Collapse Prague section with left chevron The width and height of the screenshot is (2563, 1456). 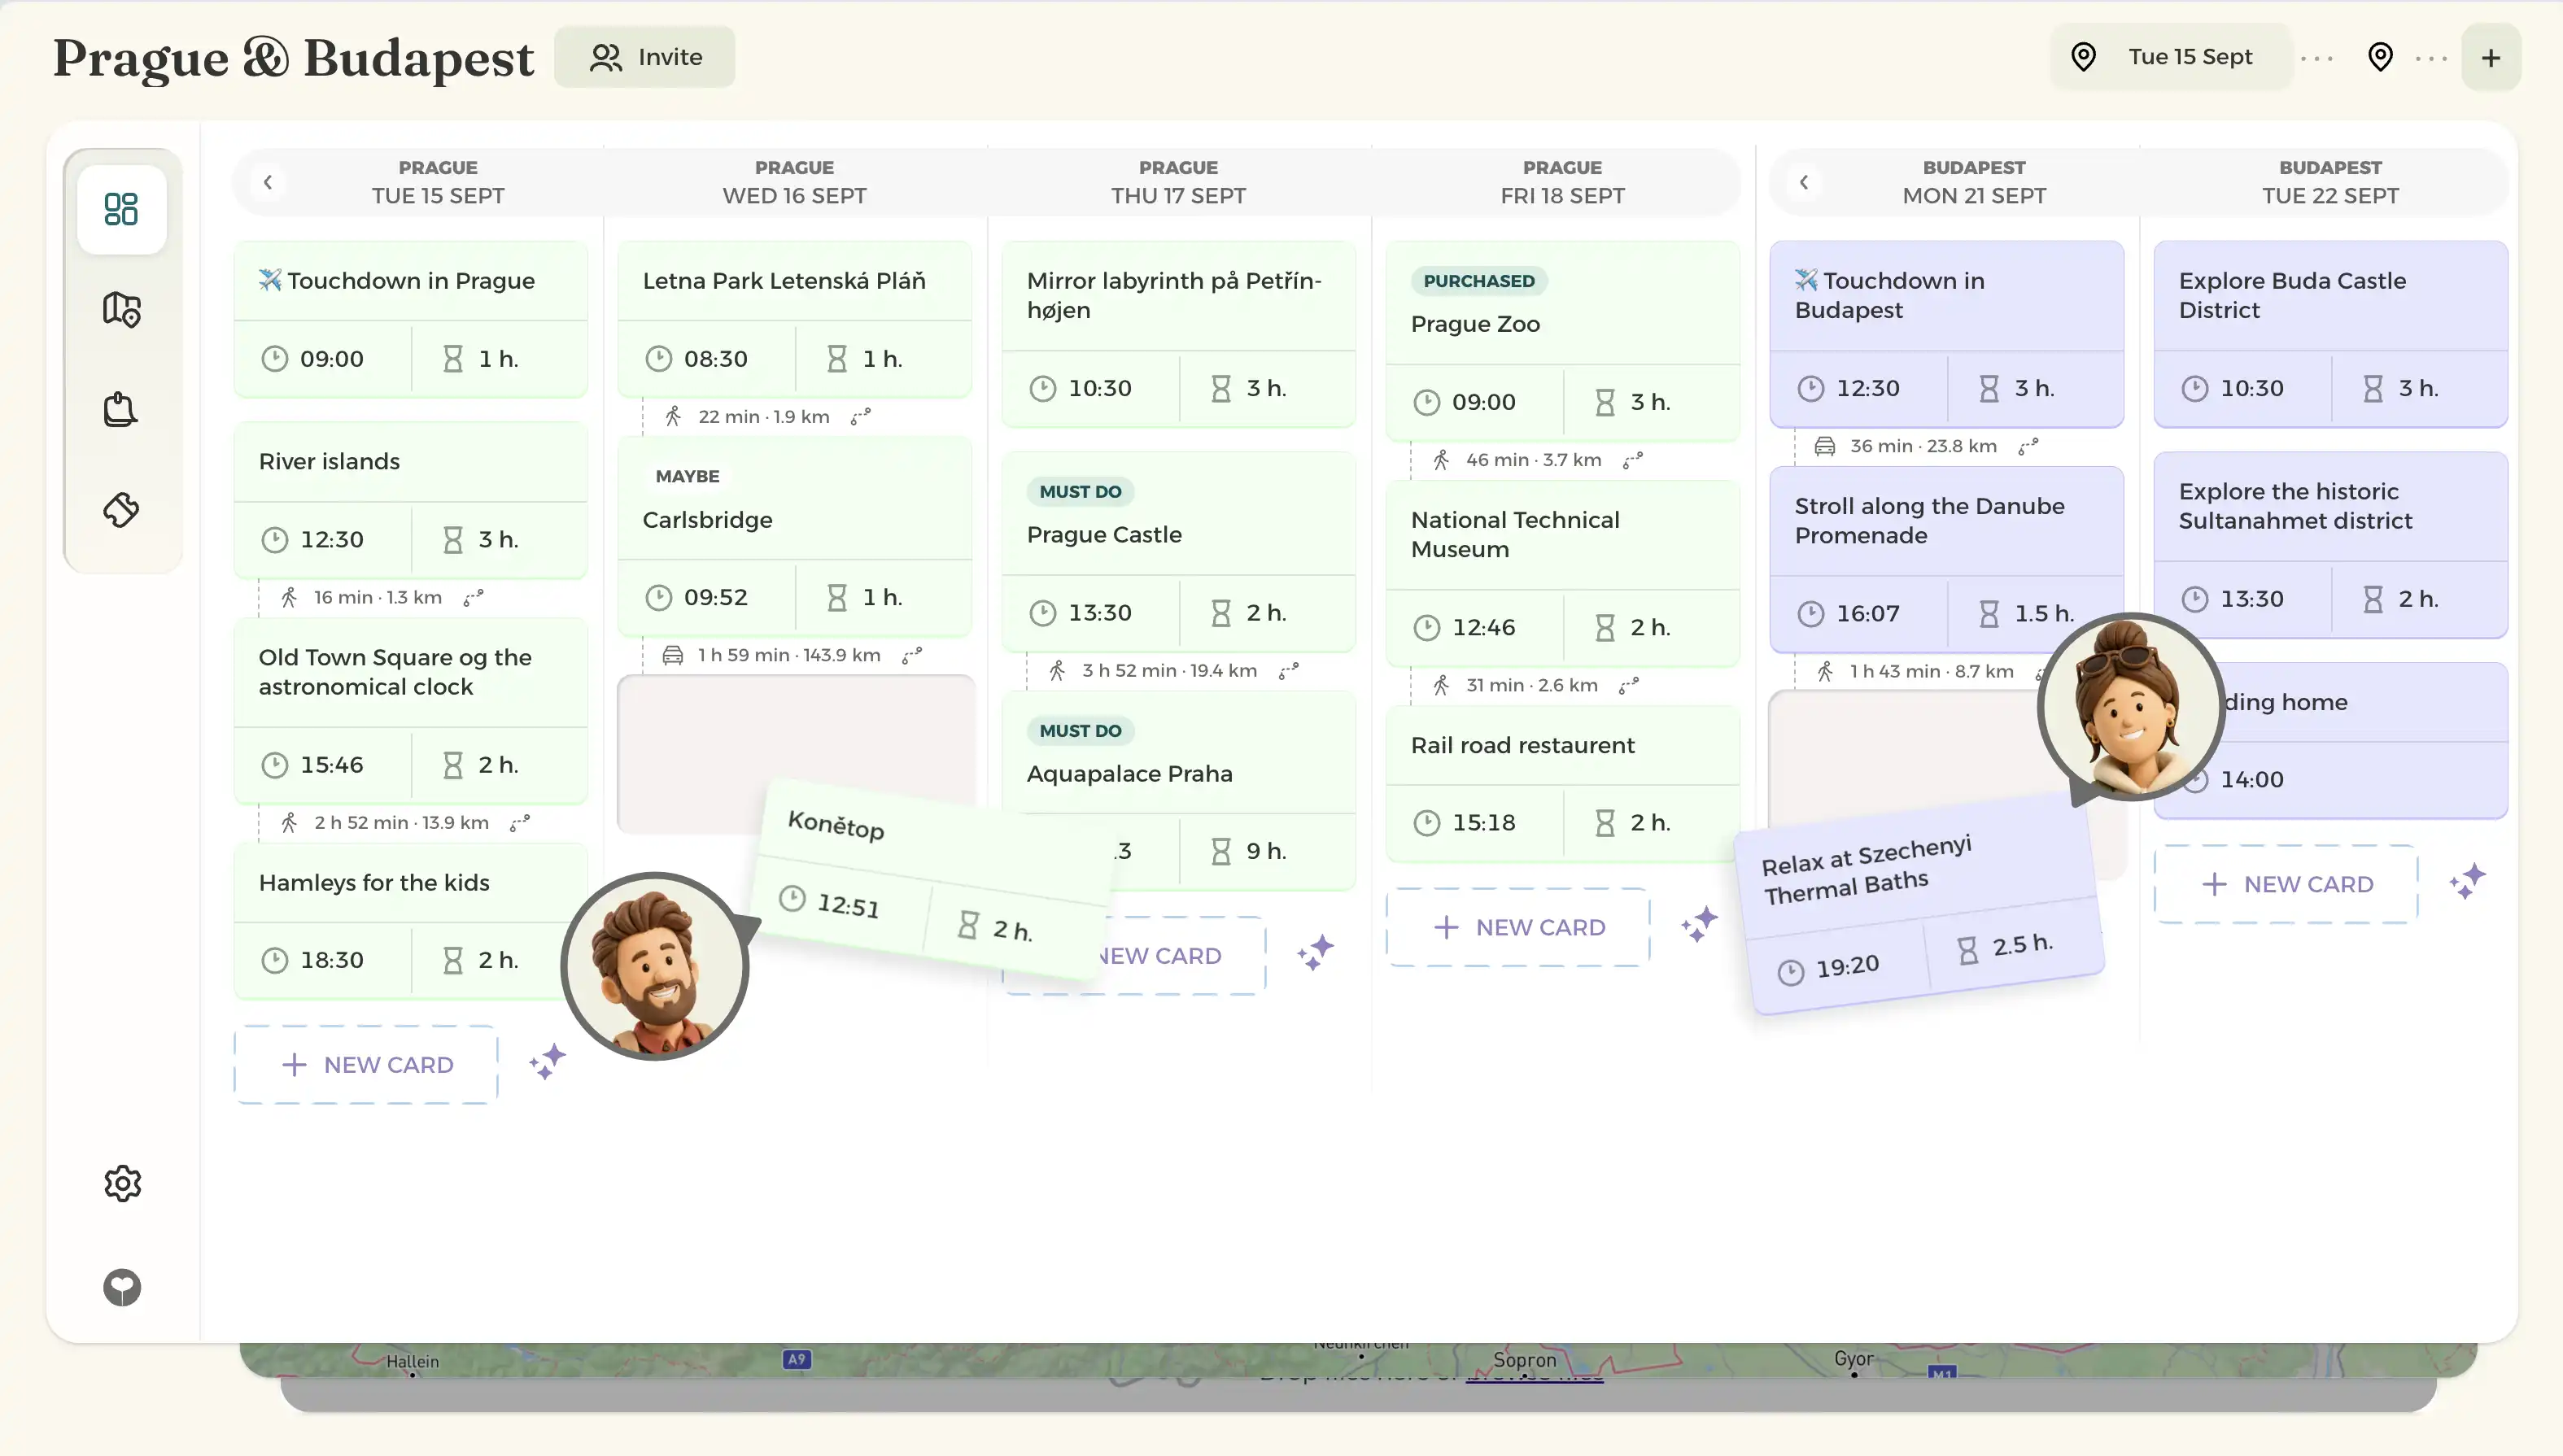(x=267, y=182)
